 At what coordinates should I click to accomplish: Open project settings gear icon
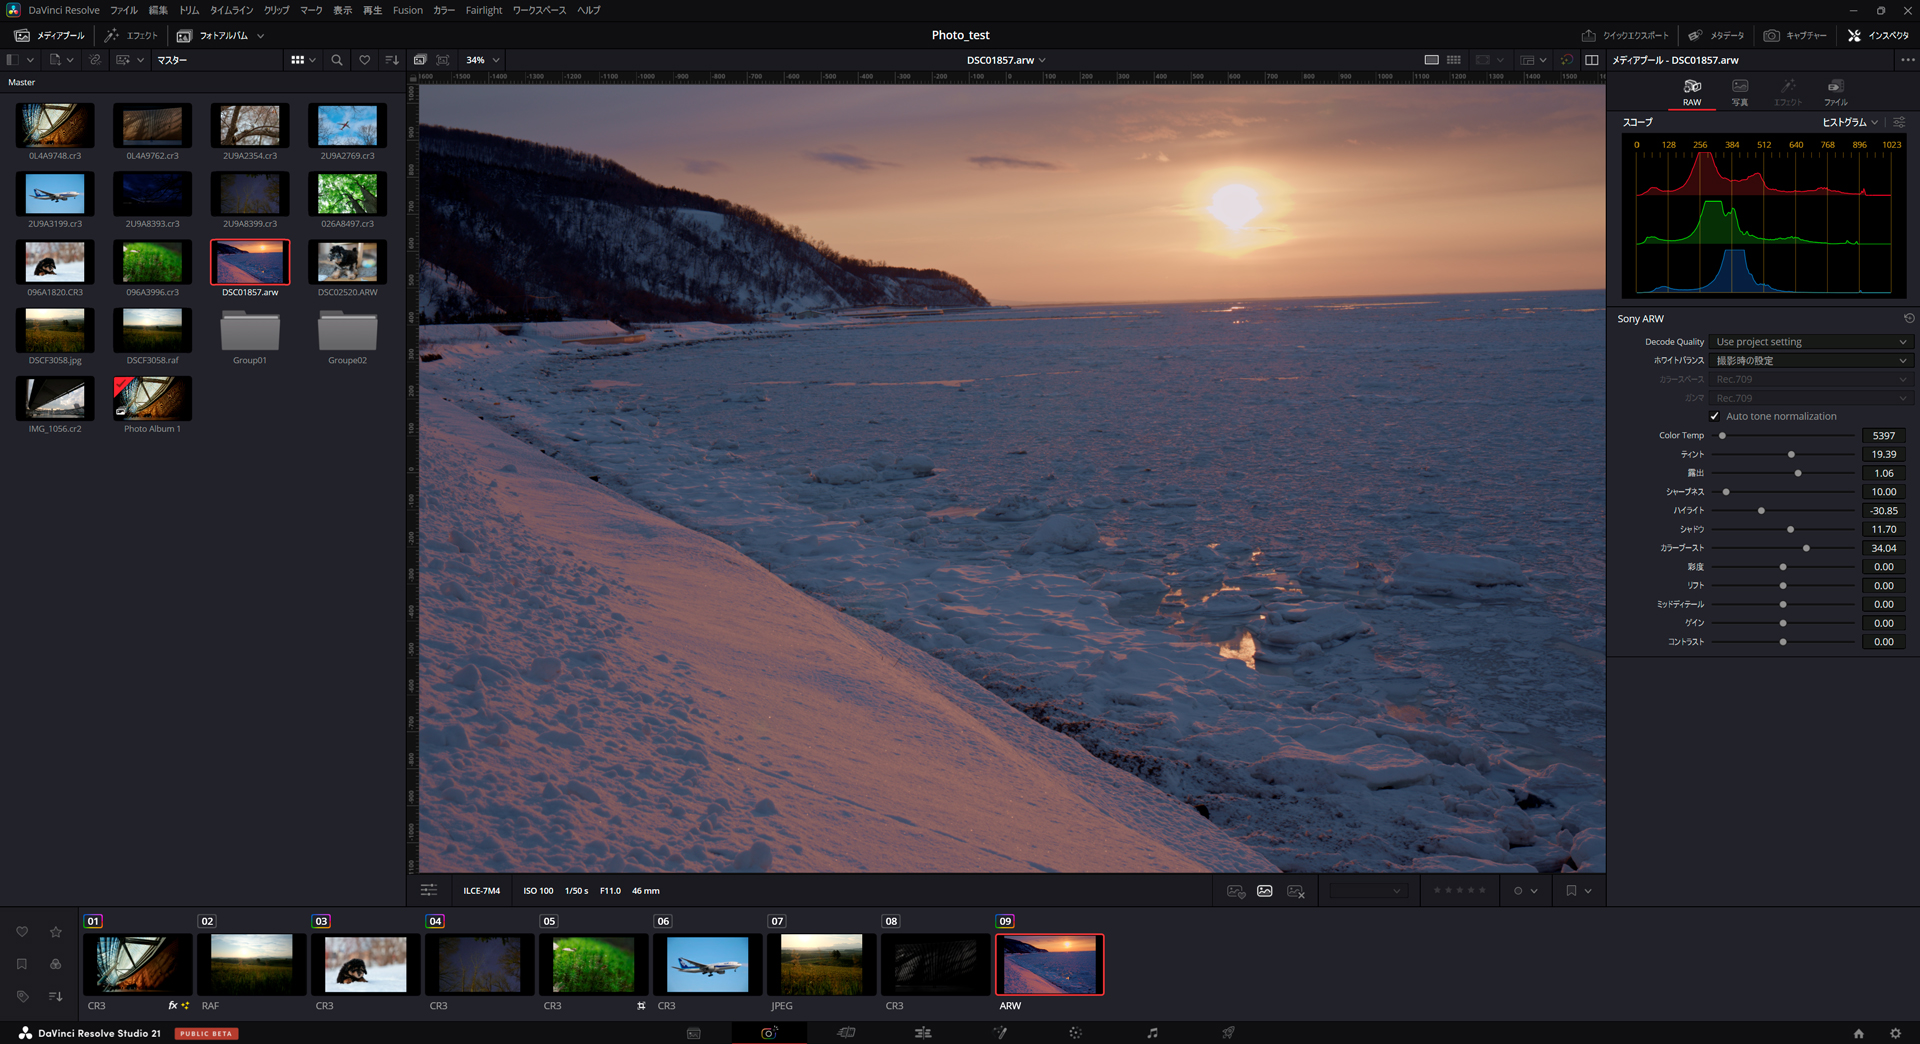[x=1895, y=1033]
